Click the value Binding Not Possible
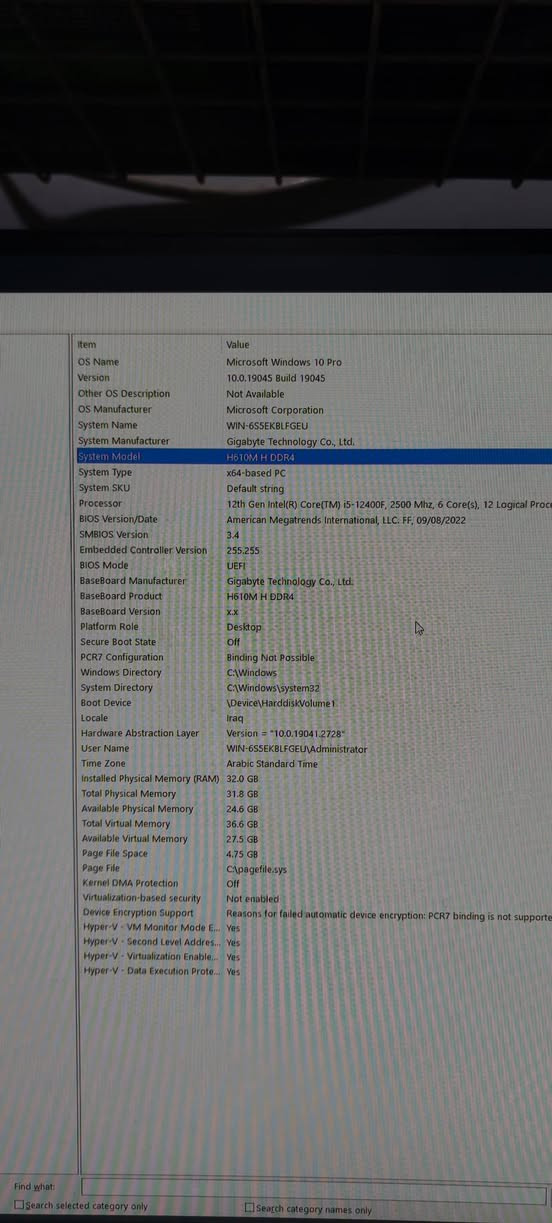Viewport: 552px width, 1223px height. click(x=271, y=658)
